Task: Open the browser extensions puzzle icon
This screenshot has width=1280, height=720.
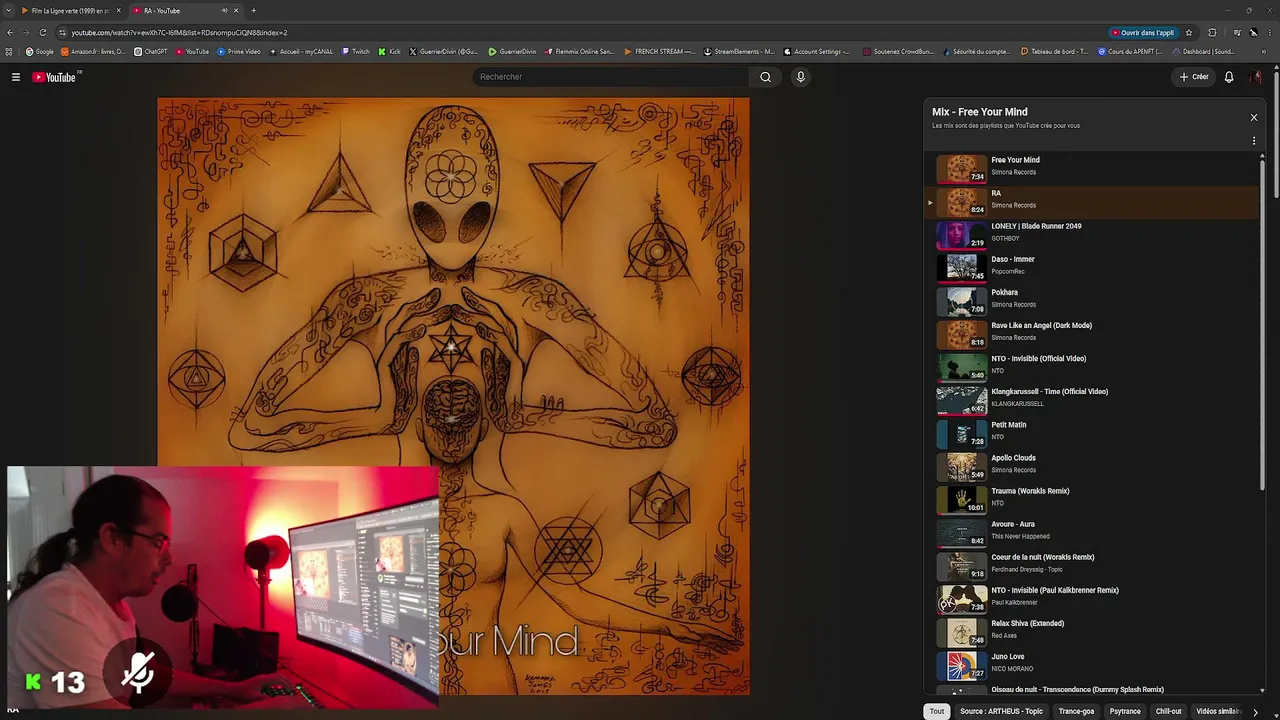Action: click(x=1213, y=32)
